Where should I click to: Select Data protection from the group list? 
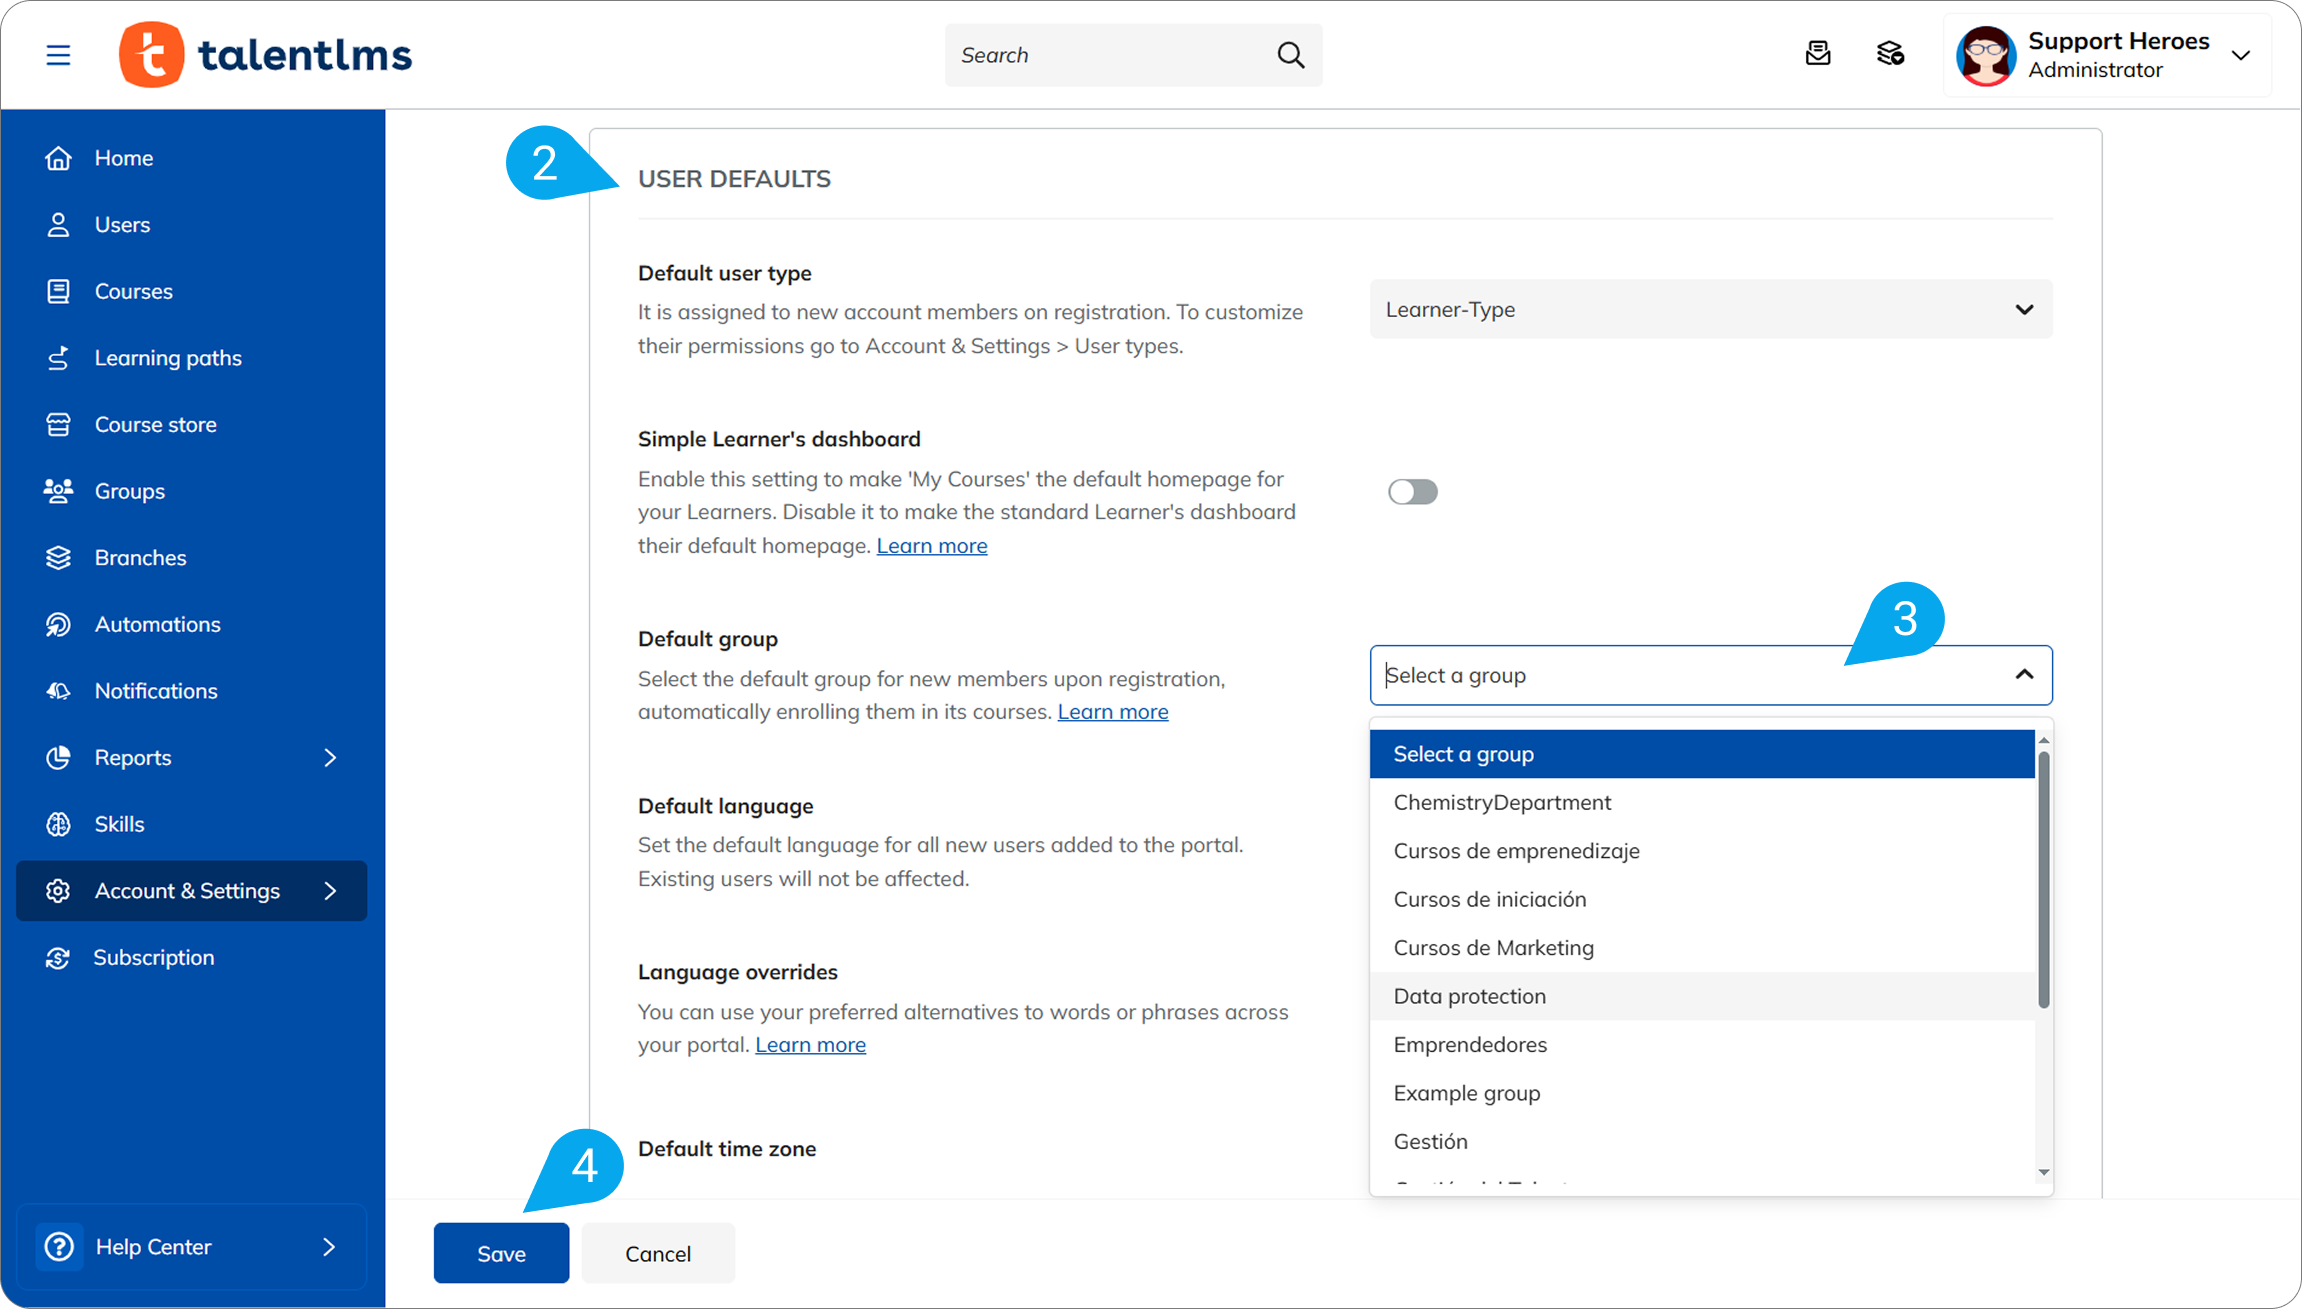coord(1469,996)
